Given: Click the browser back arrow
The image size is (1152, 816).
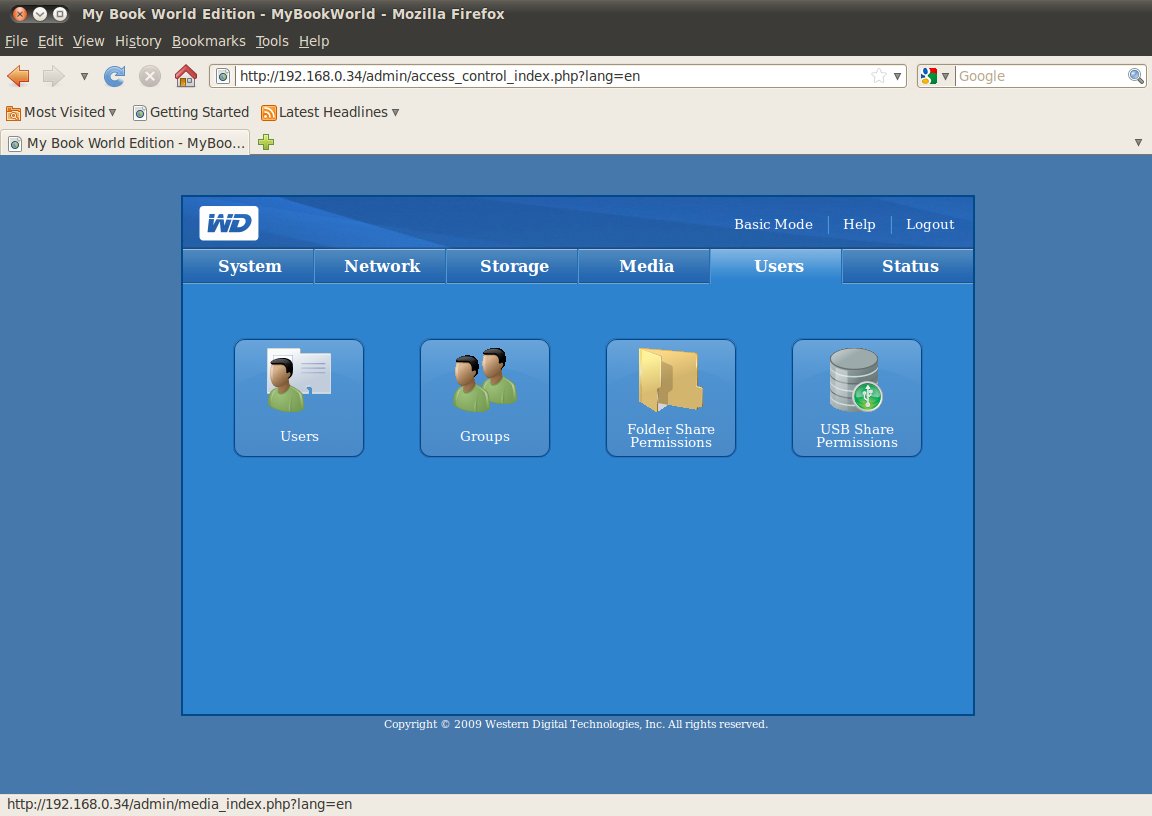Looking at the screenshot, I should pyautogui.click(x=19, y=76).
